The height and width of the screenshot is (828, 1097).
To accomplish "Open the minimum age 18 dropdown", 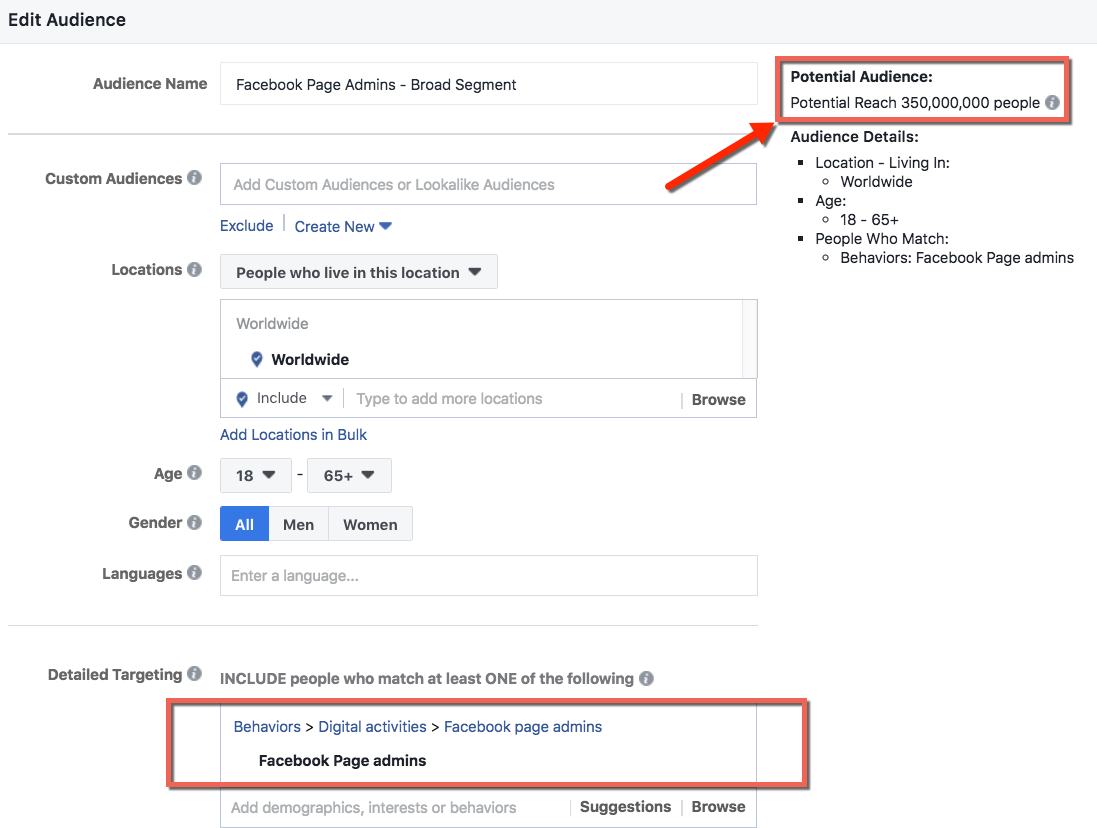I will click(x=255, y=476).
